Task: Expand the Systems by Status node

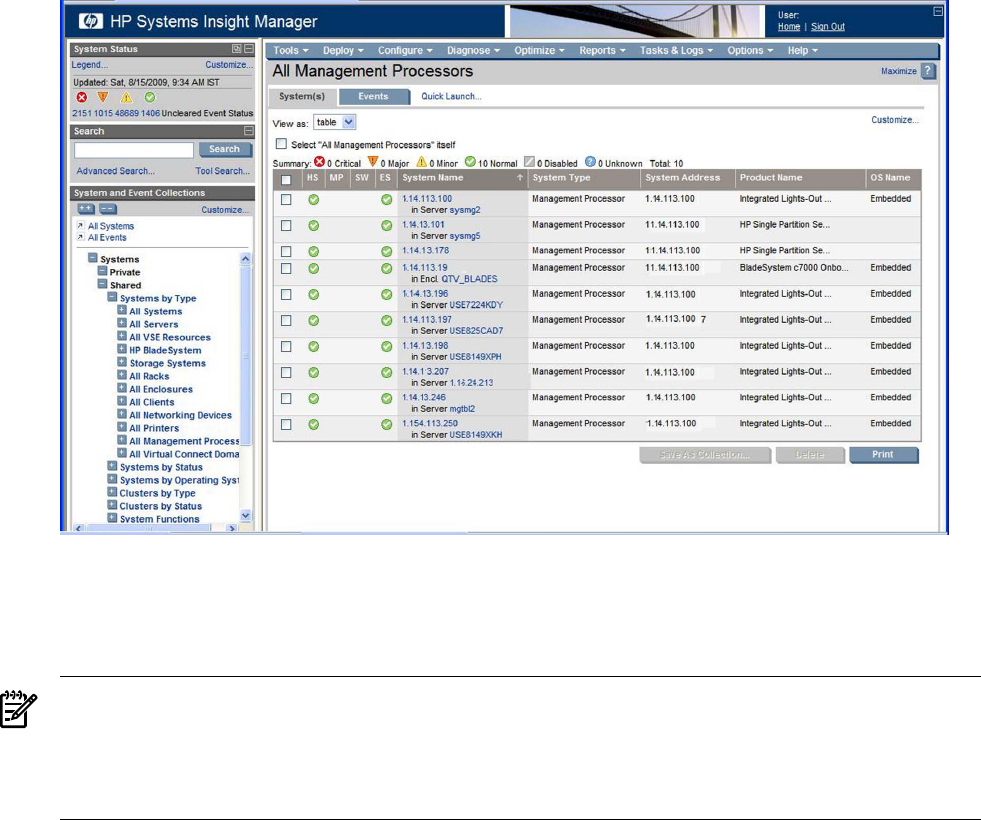Action: pyautogui.click(x=112, y=466)
